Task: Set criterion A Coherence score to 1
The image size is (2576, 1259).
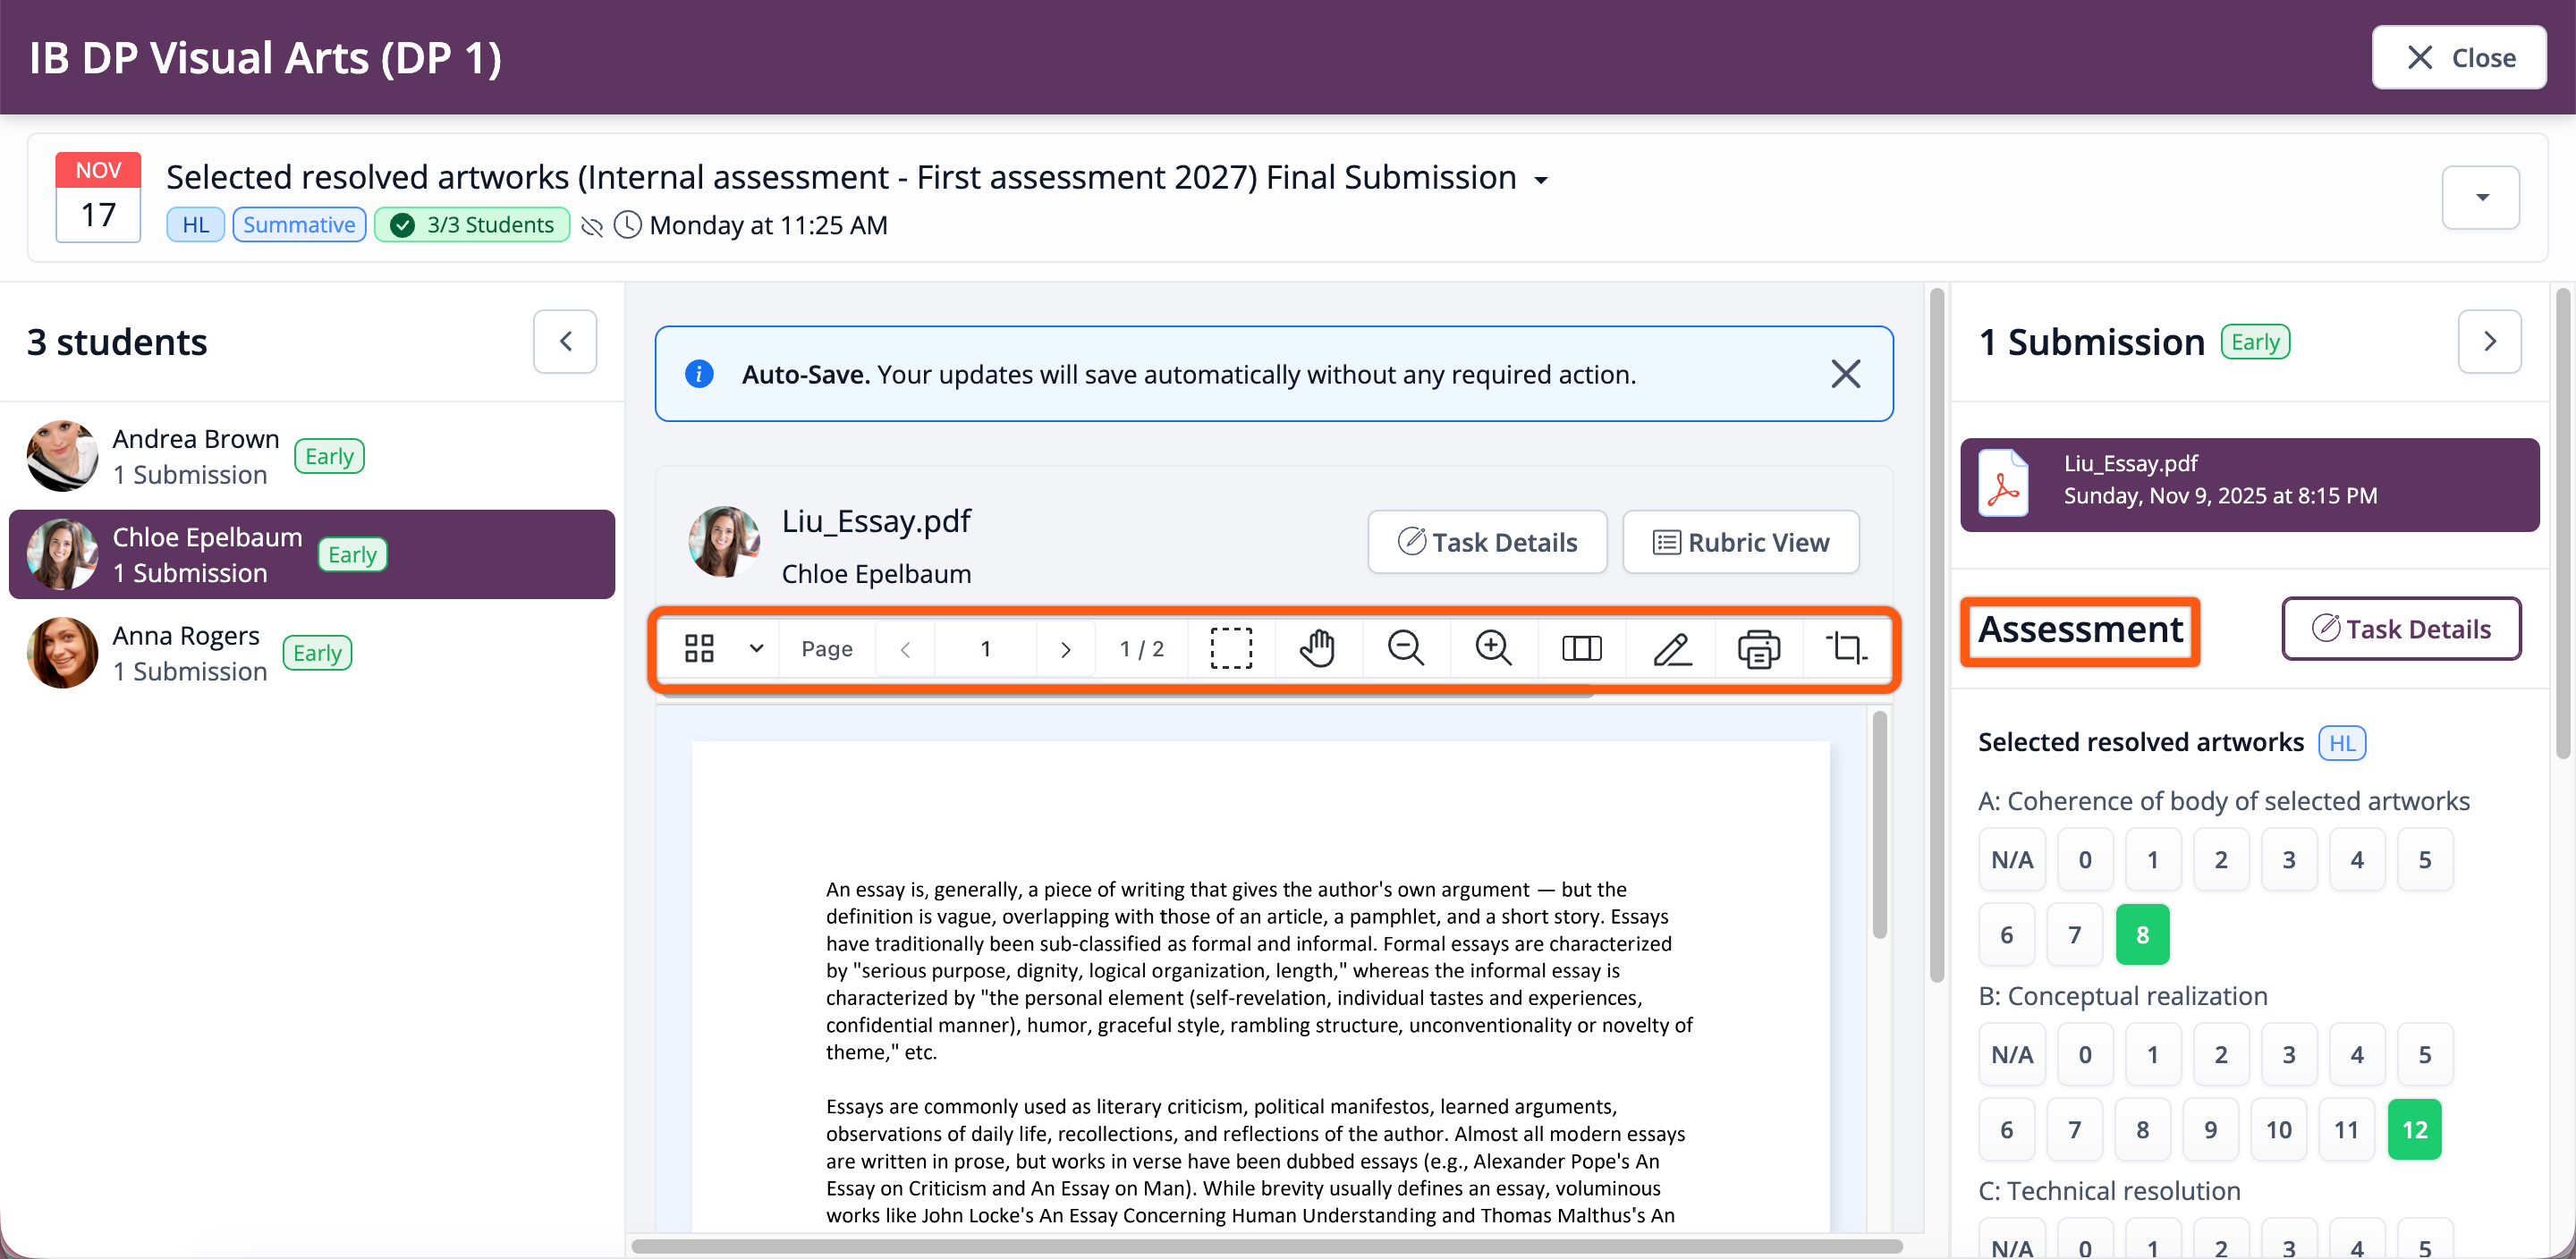Action: (x=2152, y=859)
